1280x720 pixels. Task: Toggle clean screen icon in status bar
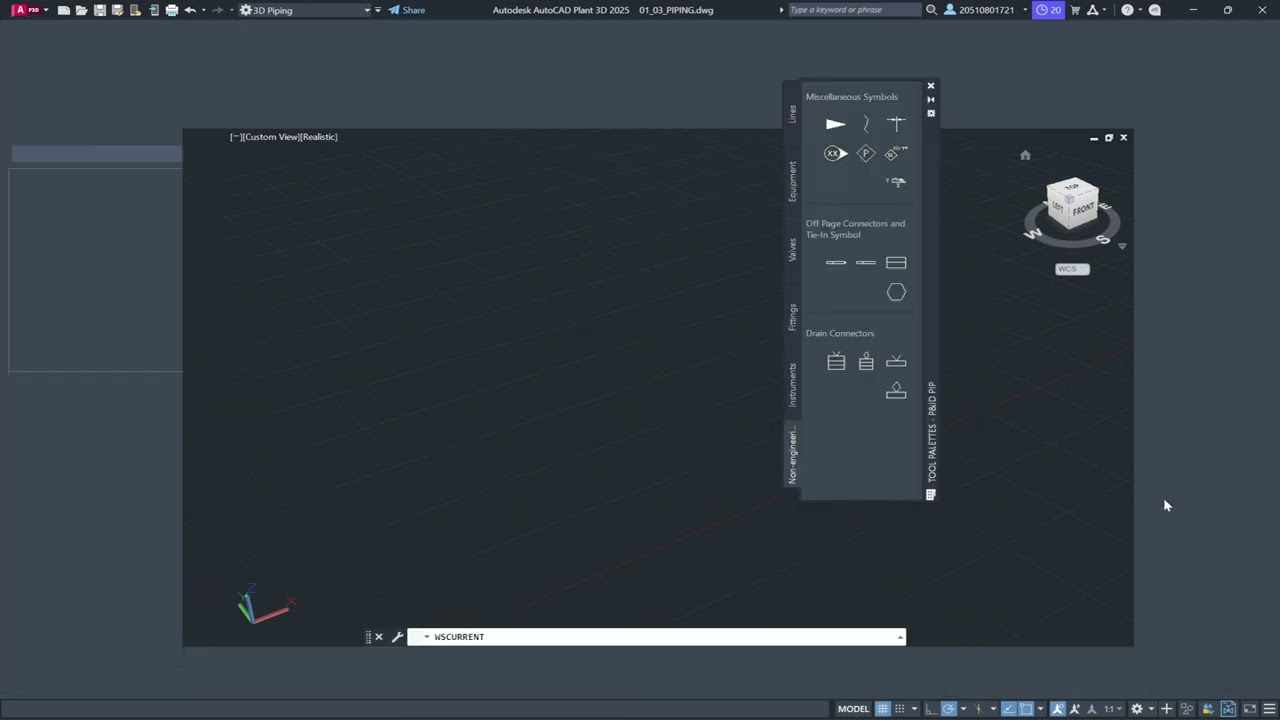pyautogui.click(x=1249, y=709)
